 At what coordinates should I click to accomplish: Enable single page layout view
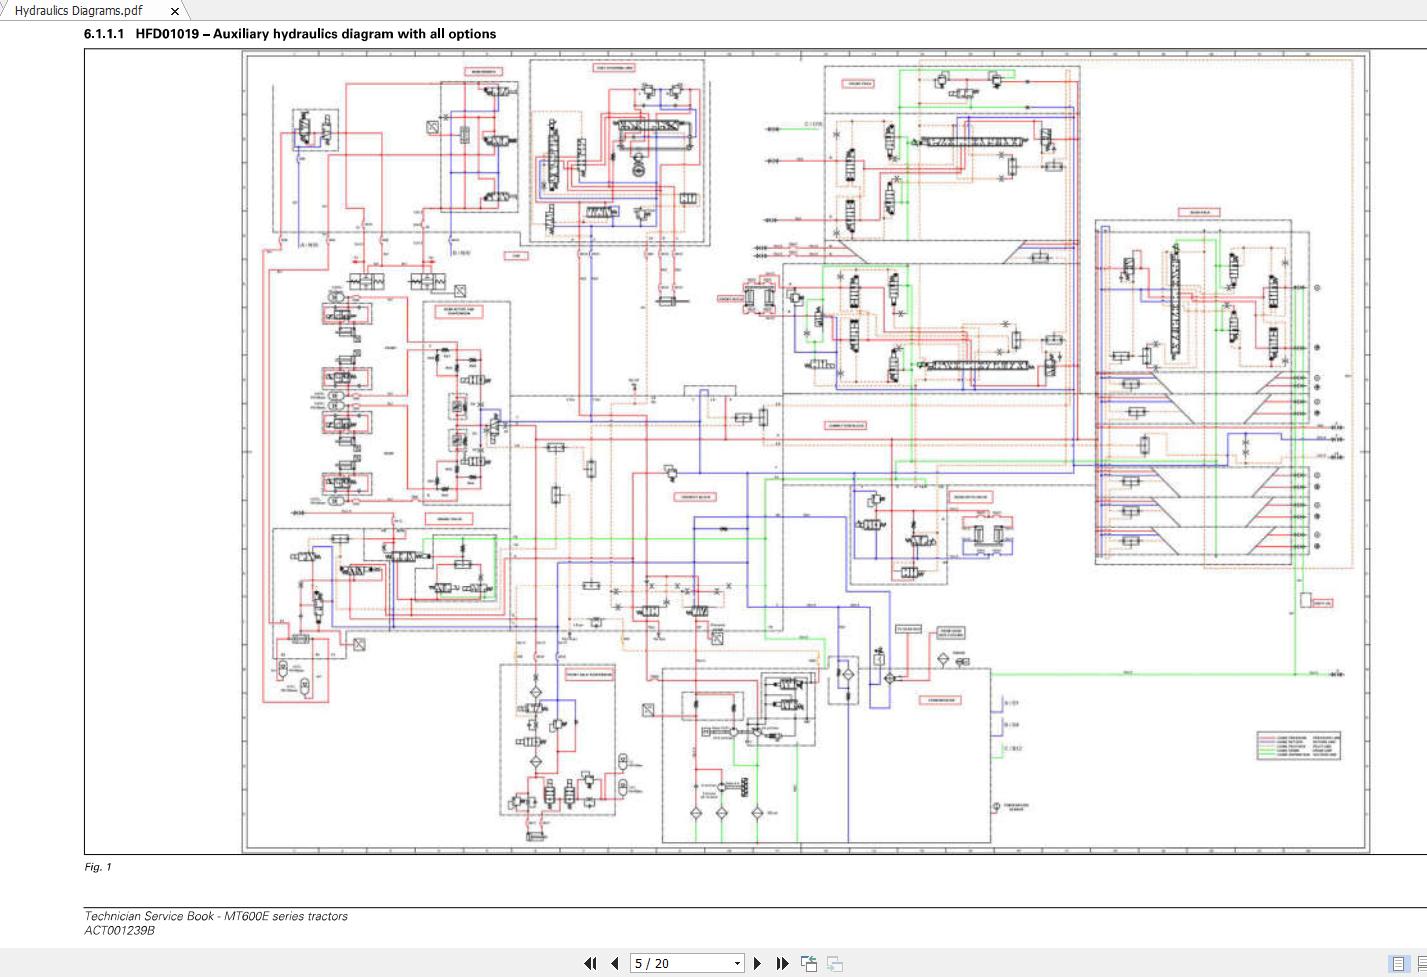(x=1398, y=963)
